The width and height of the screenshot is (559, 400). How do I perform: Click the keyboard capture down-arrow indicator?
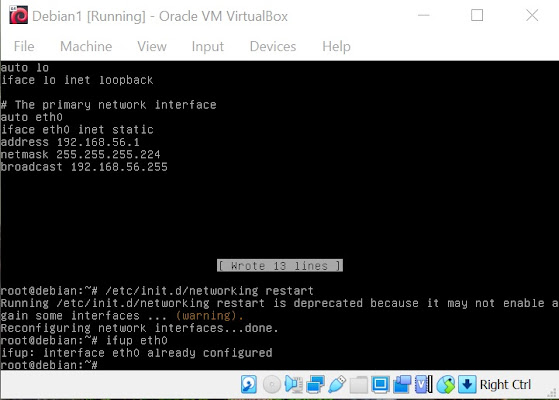tap(467, 385)
